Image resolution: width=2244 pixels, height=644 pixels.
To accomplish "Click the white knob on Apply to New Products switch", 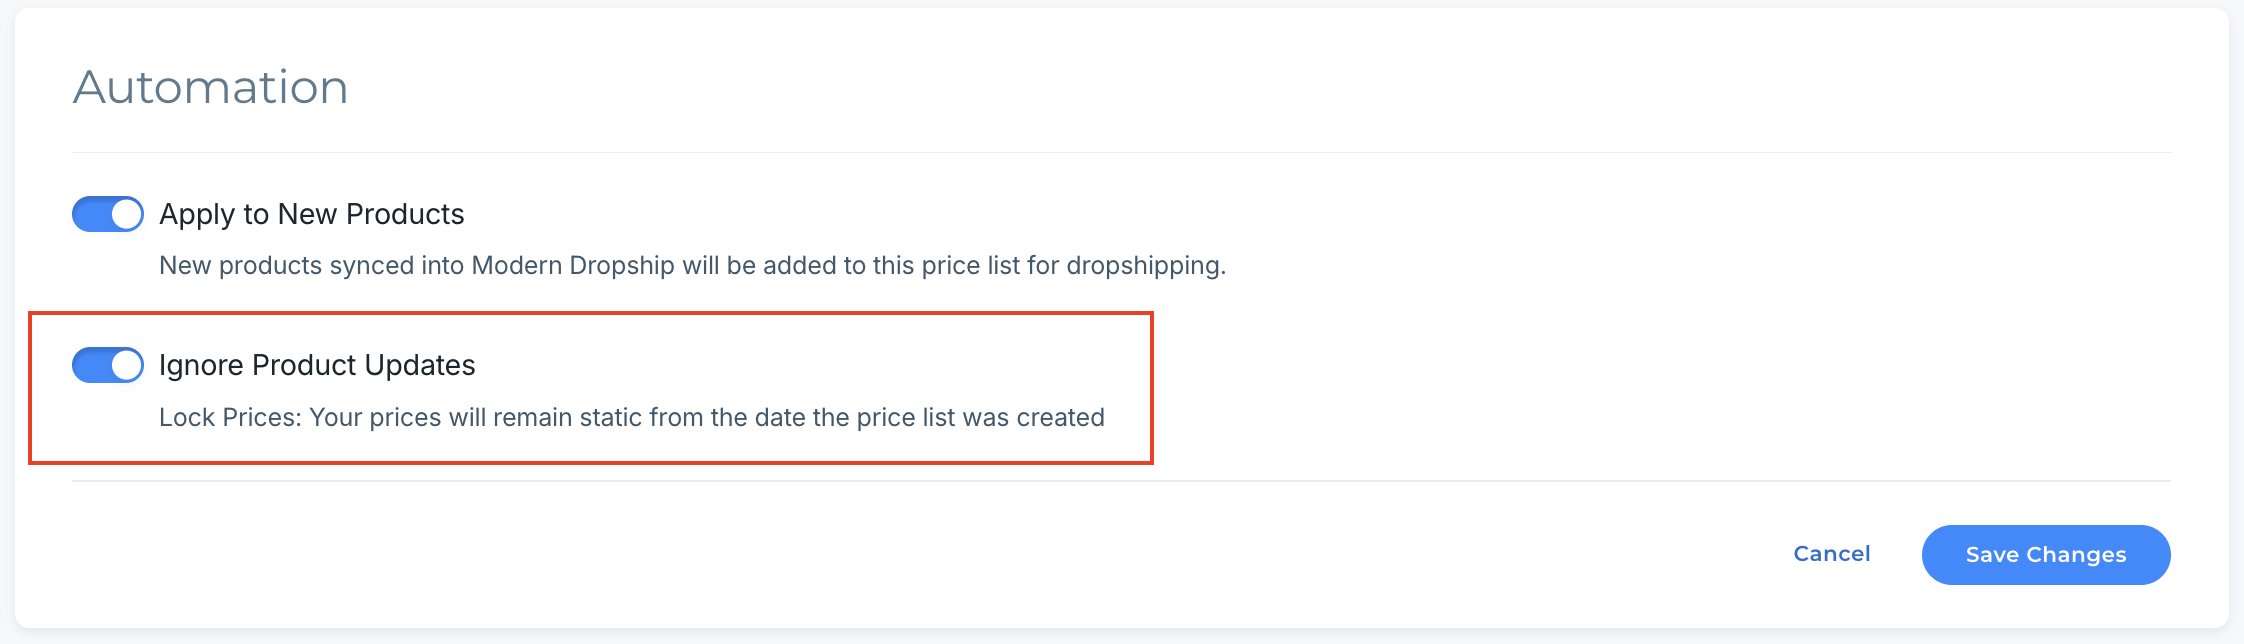I will click(126, 214).
